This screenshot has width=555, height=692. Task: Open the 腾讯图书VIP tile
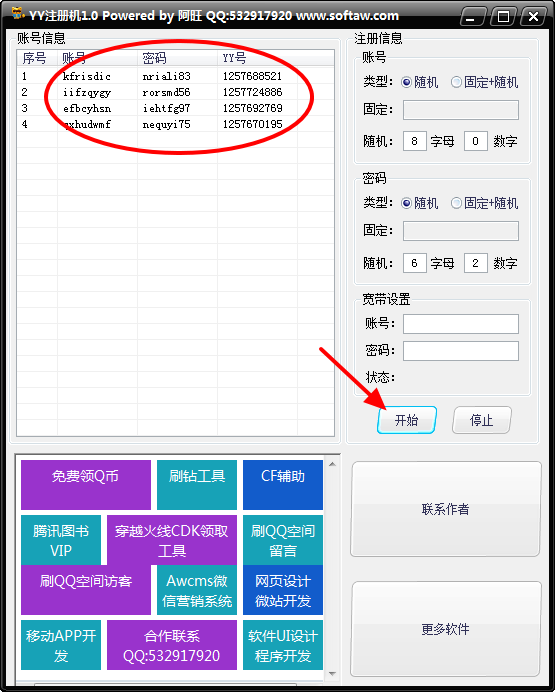pyautogui.click(x=61, y=540)
